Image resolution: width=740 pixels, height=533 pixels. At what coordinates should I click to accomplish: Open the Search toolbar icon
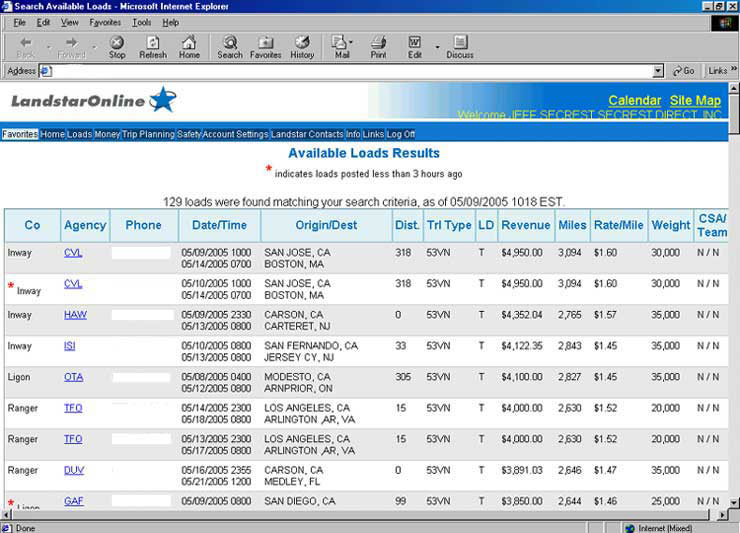tap(230, 46)
